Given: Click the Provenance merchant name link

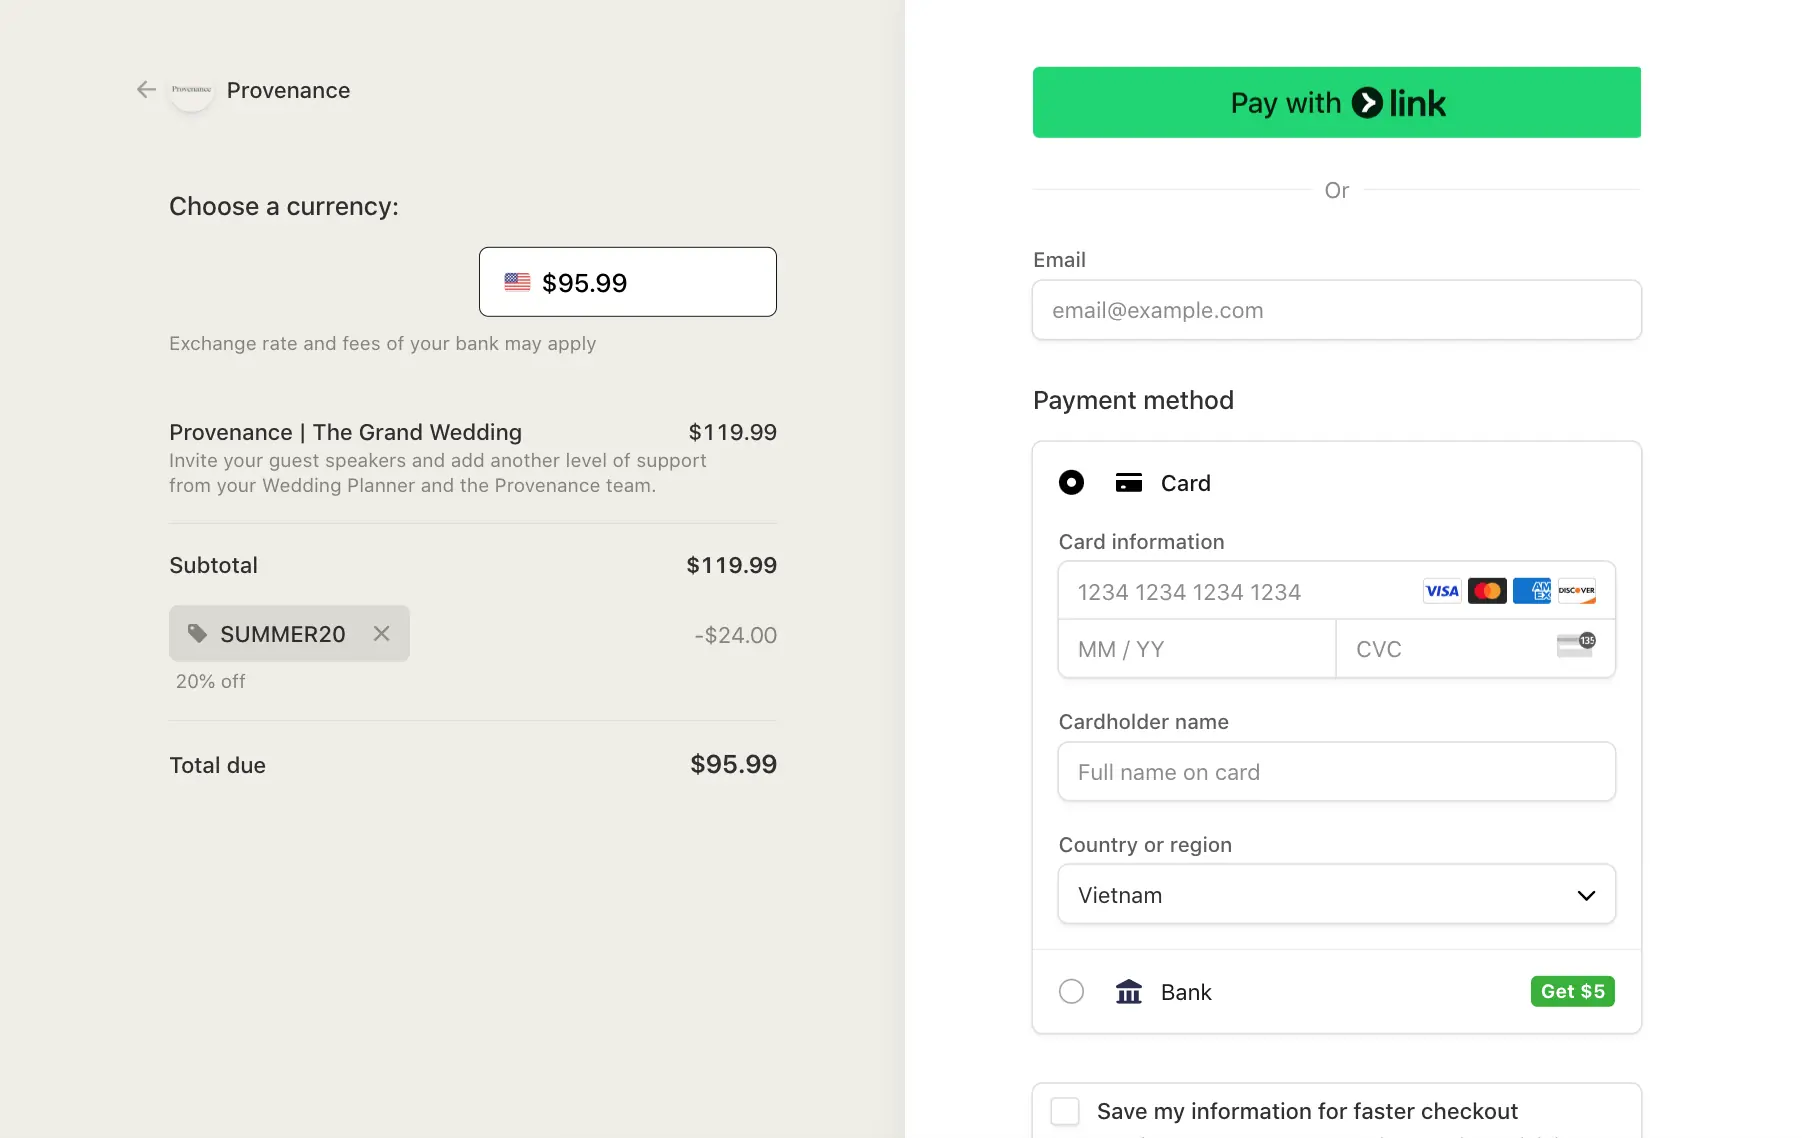Looking at the screenshot, I should coord(288,90).
